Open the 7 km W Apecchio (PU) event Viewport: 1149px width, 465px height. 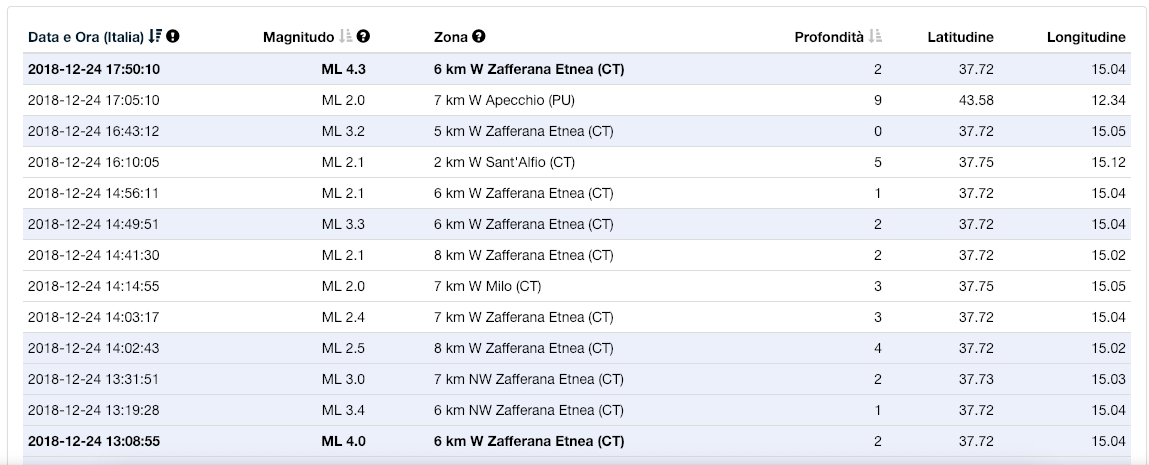(504, 100)
